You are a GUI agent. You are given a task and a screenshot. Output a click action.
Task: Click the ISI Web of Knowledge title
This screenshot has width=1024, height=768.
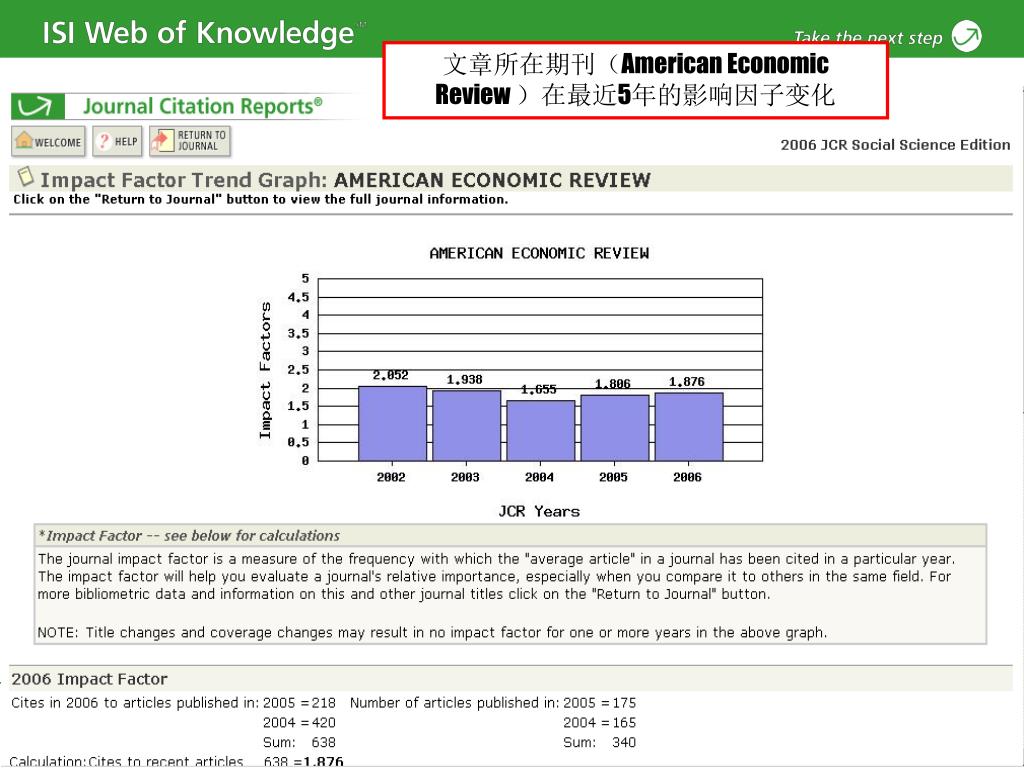tap(199, 32)
